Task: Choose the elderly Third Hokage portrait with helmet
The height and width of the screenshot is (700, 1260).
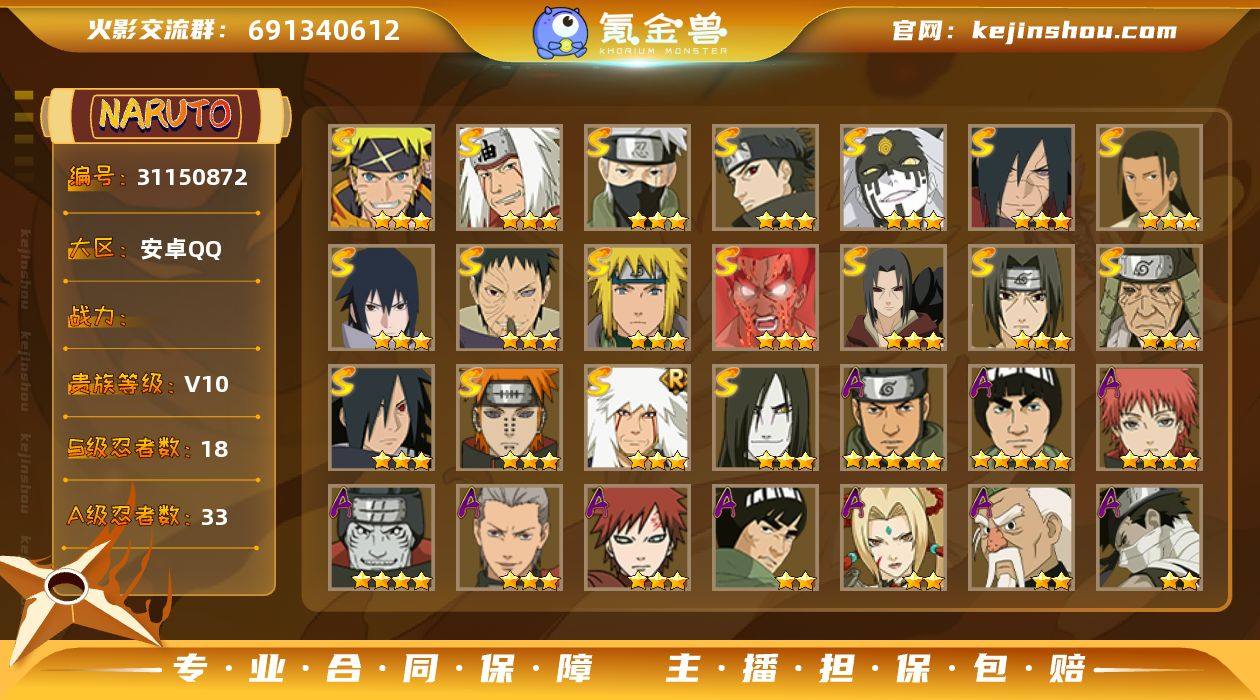Action: [1149, 297]
